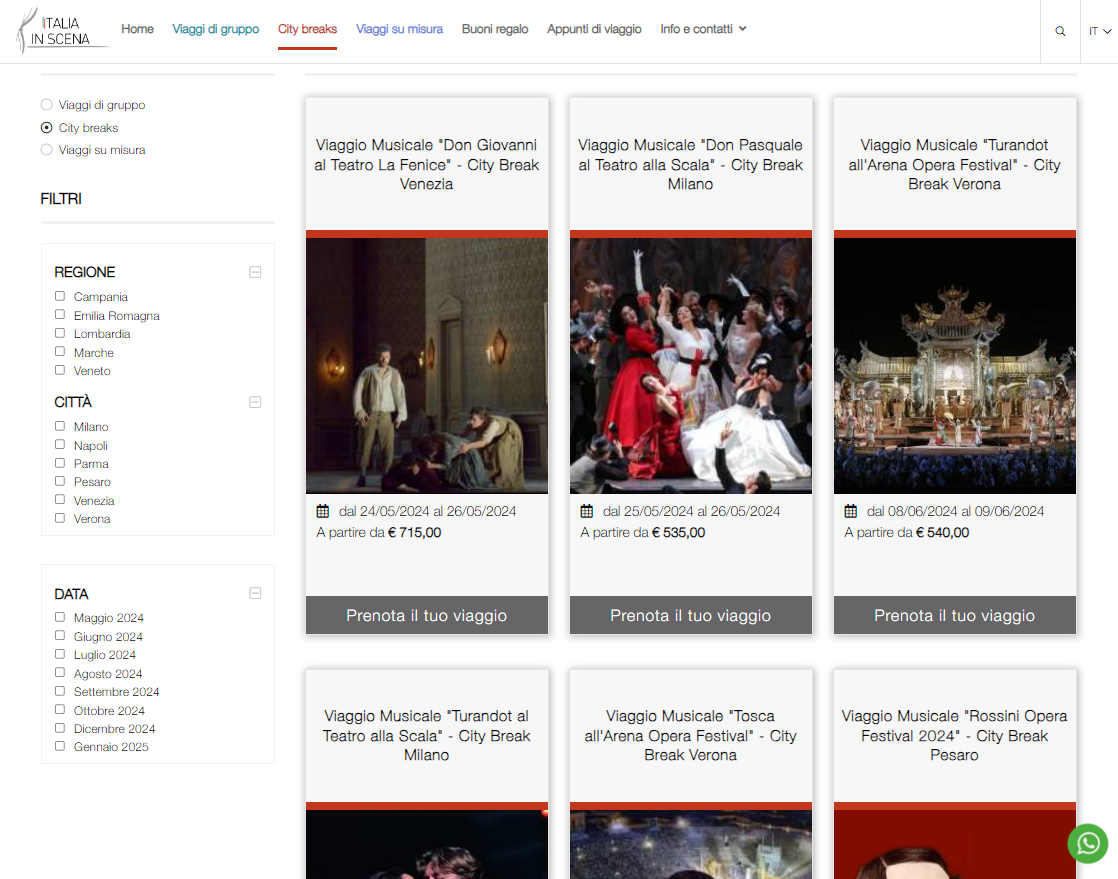The width and height of the screenshot is (1118, 879).
Task: Check the Veneto region checkbox
Action: pyautogui.click(x=60, y=370)
